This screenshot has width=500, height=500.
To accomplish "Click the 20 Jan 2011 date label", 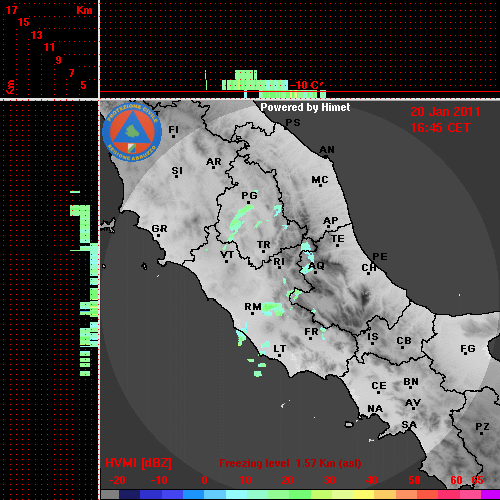I will [x=445, y=112].
